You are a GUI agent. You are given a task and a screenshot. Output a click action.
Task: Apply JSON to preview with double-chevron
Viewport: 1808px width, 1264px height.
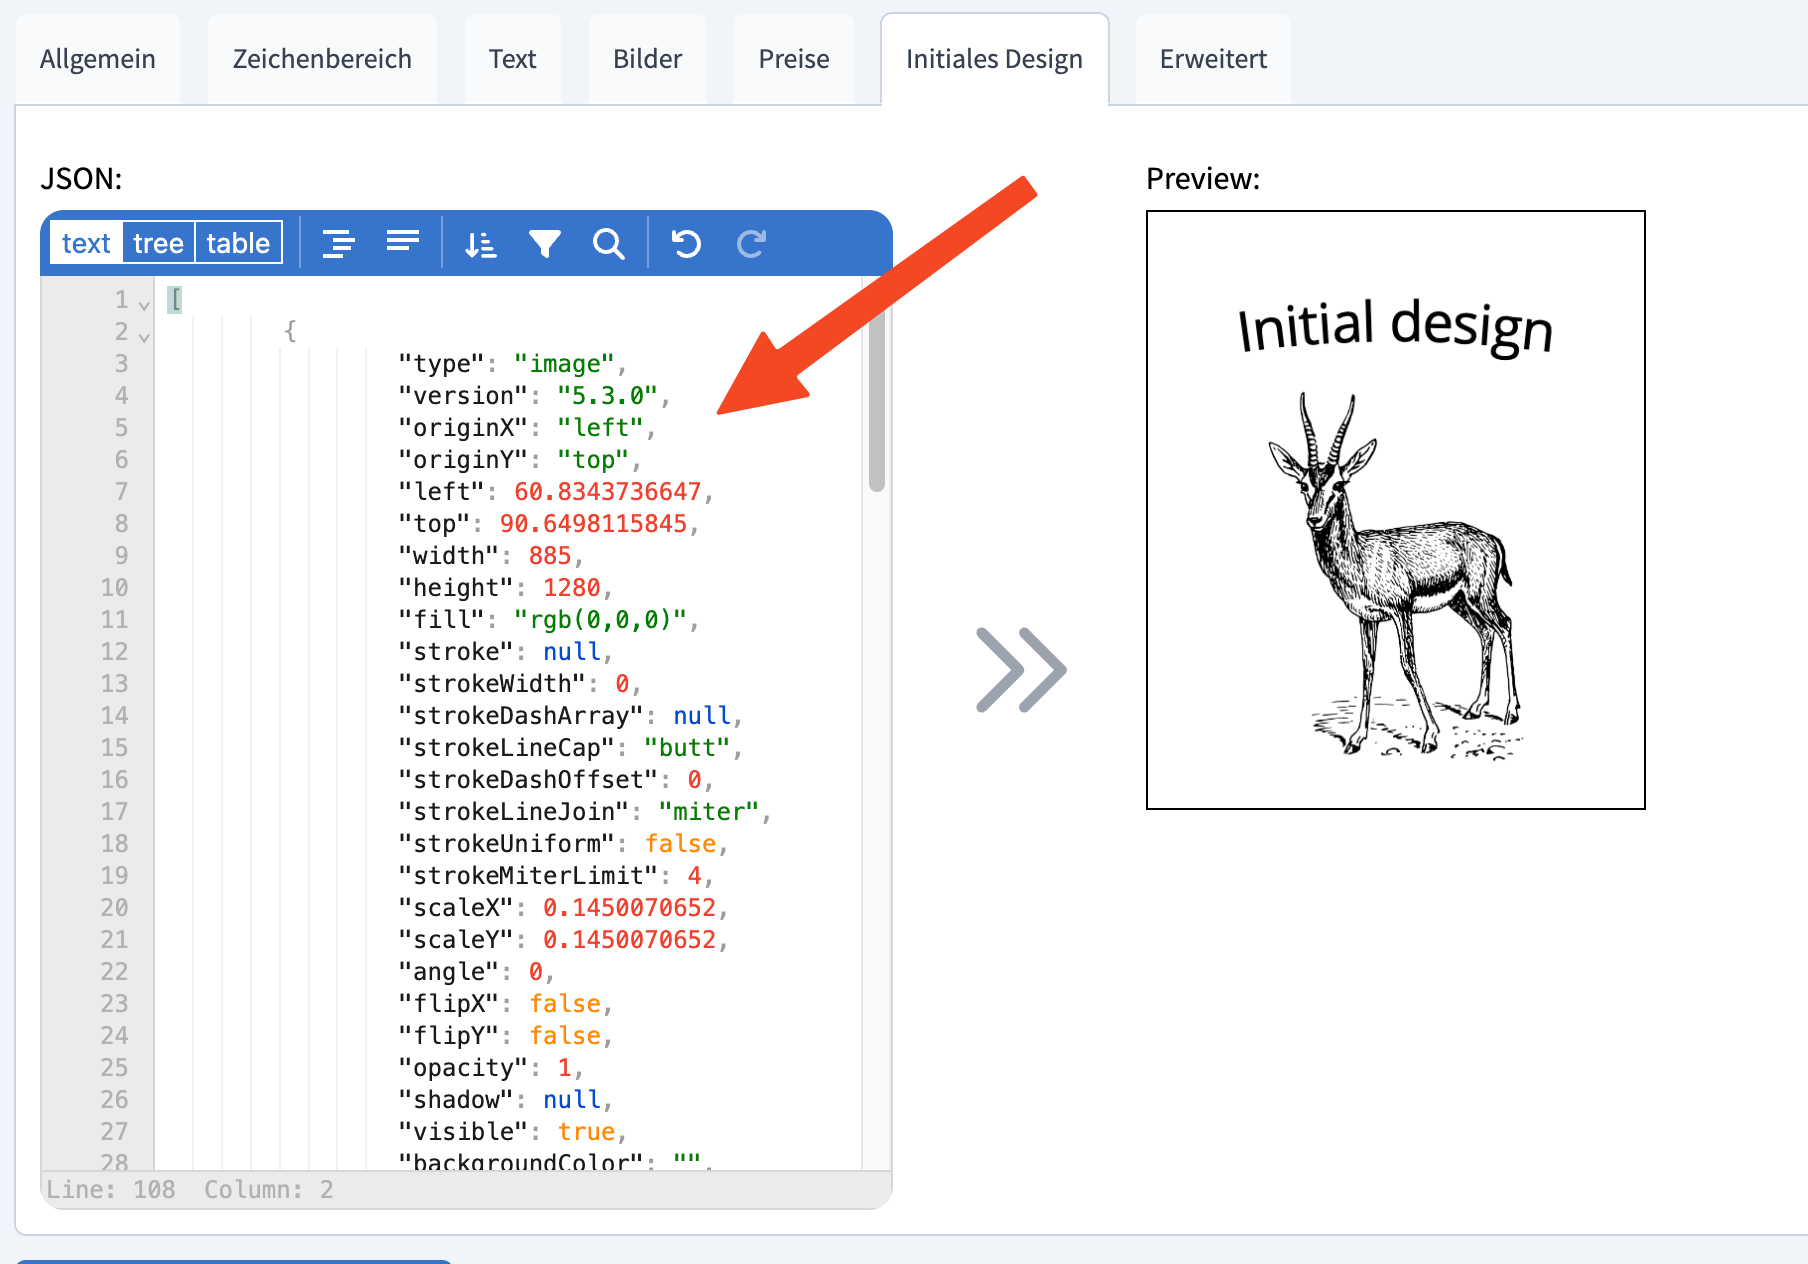pyautogui.click(x=1021, y=670)
